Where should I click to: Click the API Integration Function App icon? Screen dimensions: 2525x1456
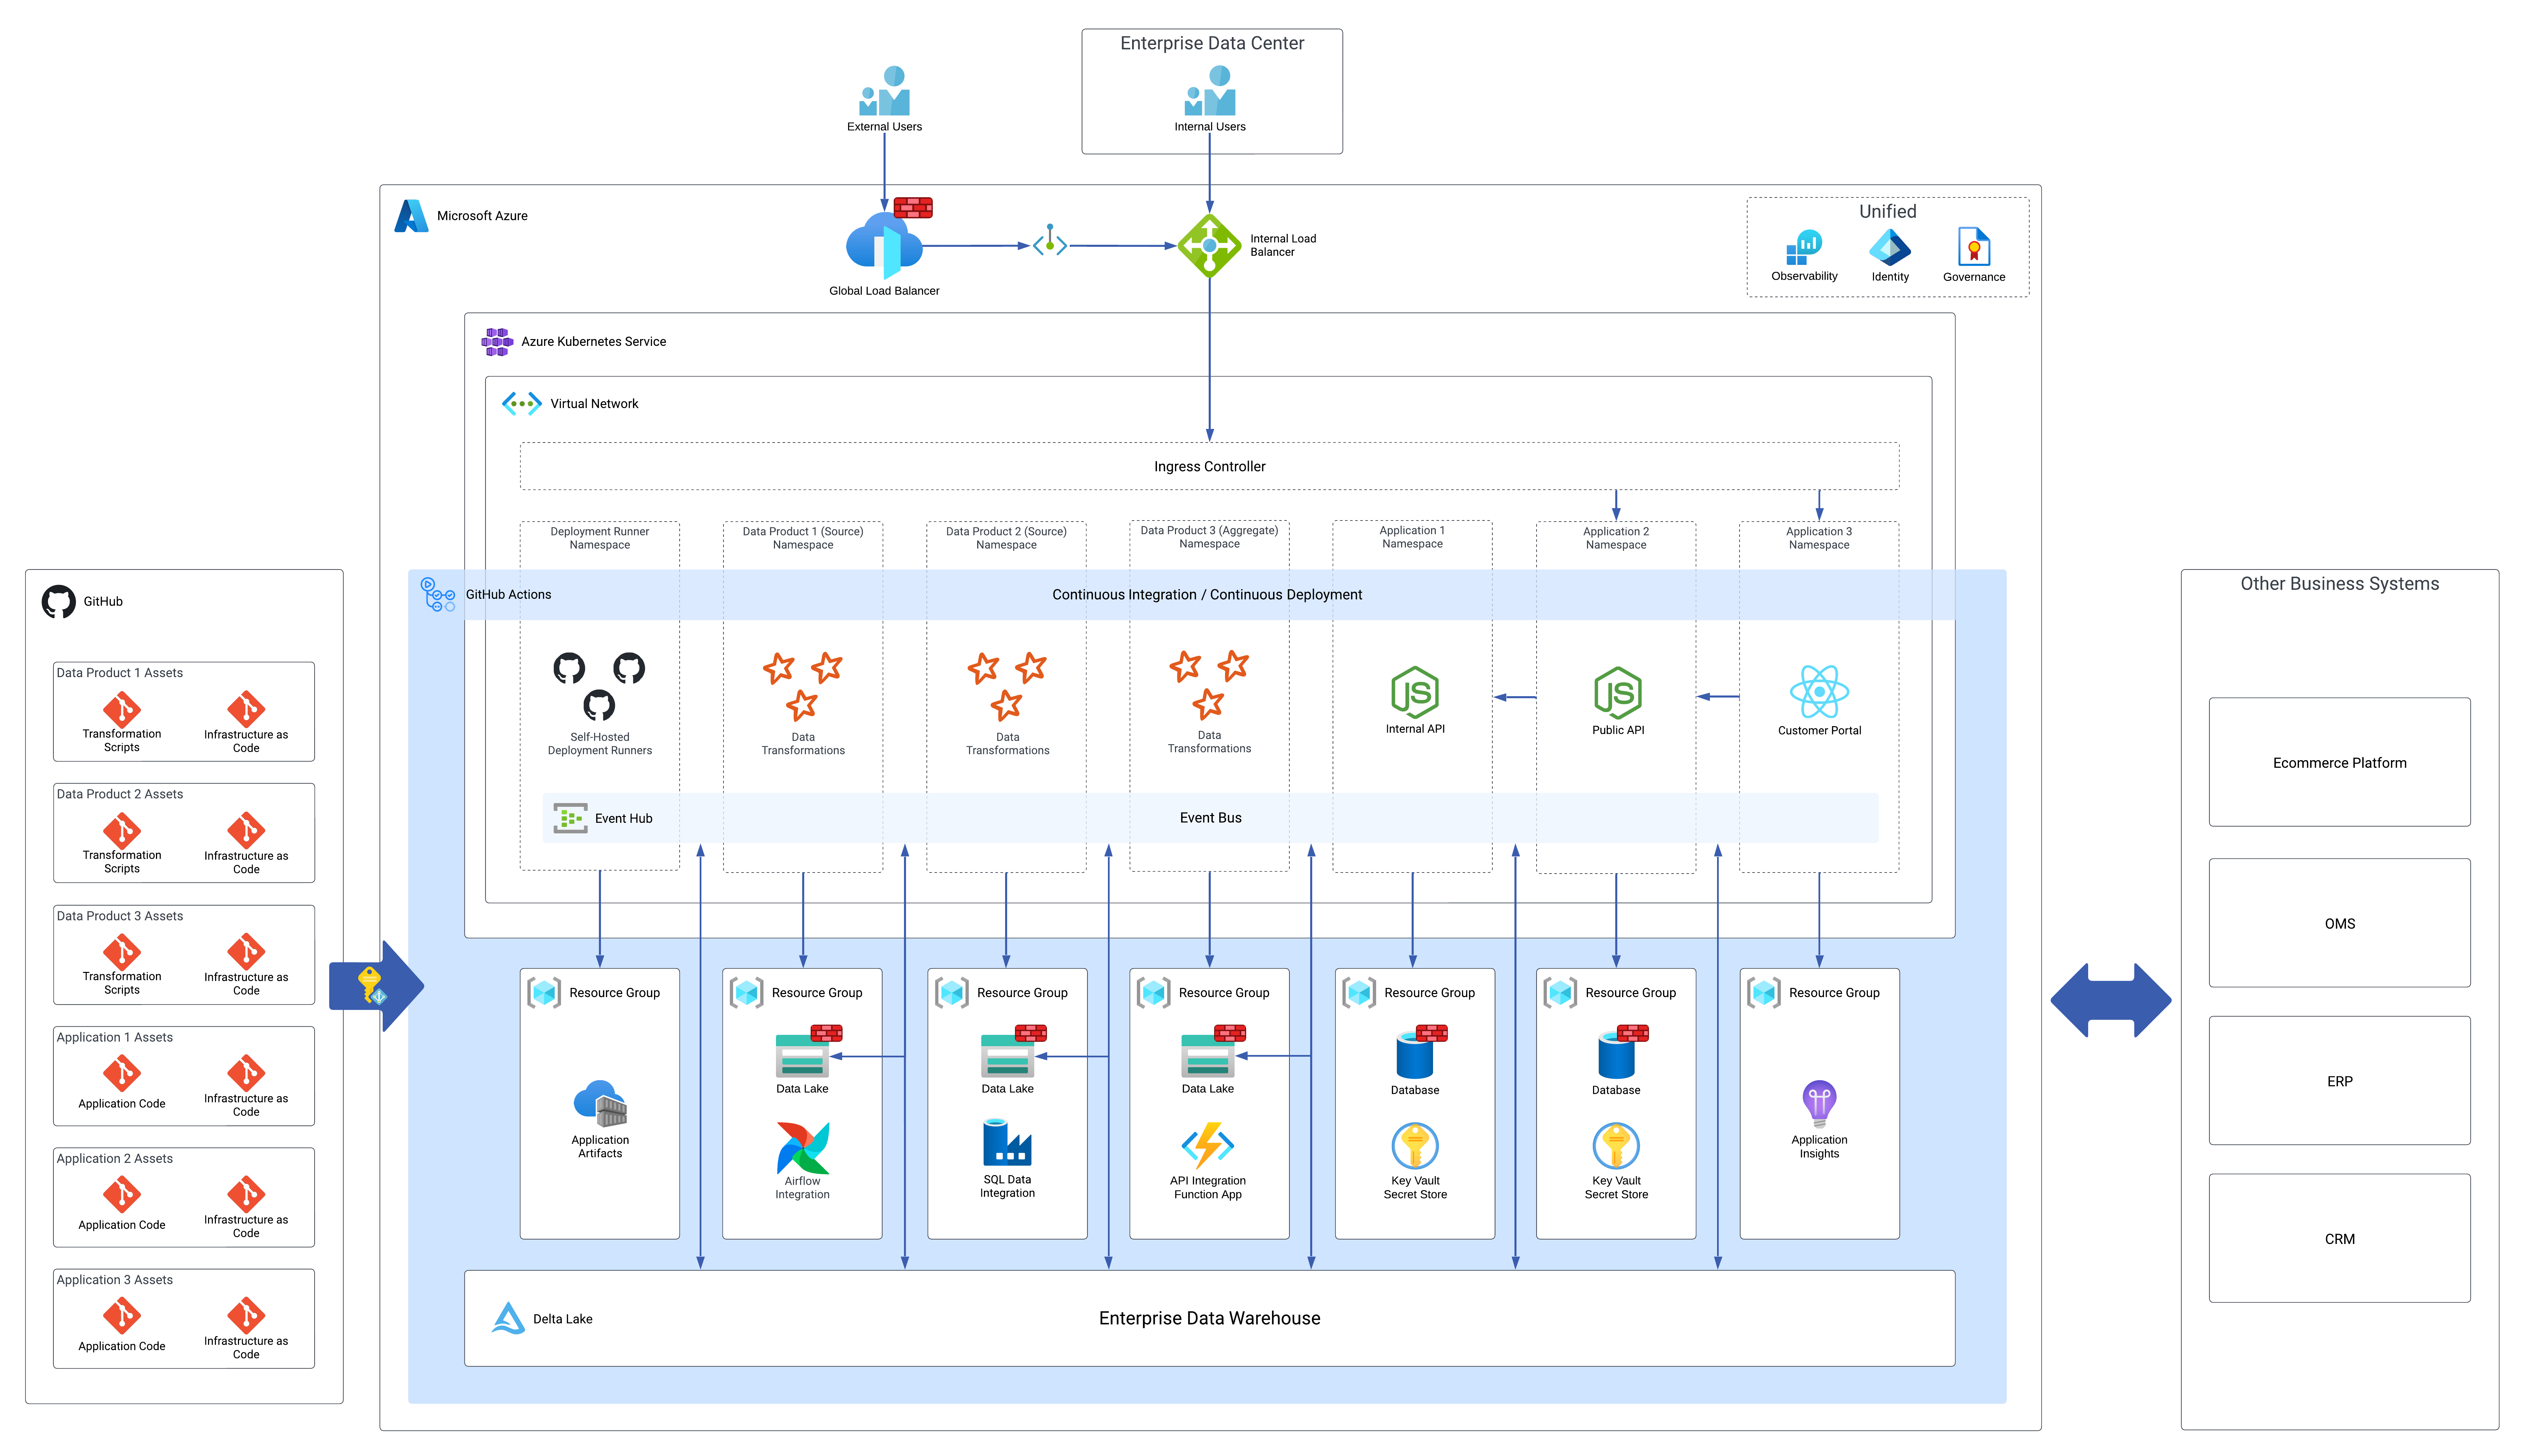coord(1208,1146)
